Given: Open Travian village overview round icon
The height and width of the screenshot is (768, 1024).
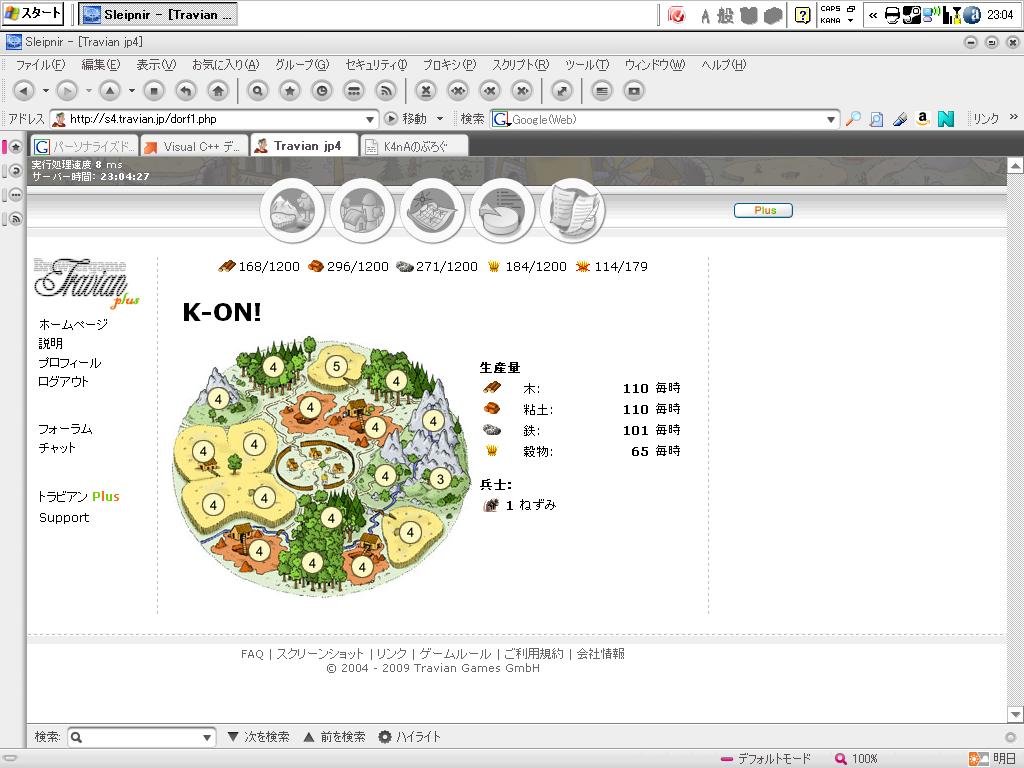Looking at the screenshot, I should pyautogui.click(x=292, y=211).
